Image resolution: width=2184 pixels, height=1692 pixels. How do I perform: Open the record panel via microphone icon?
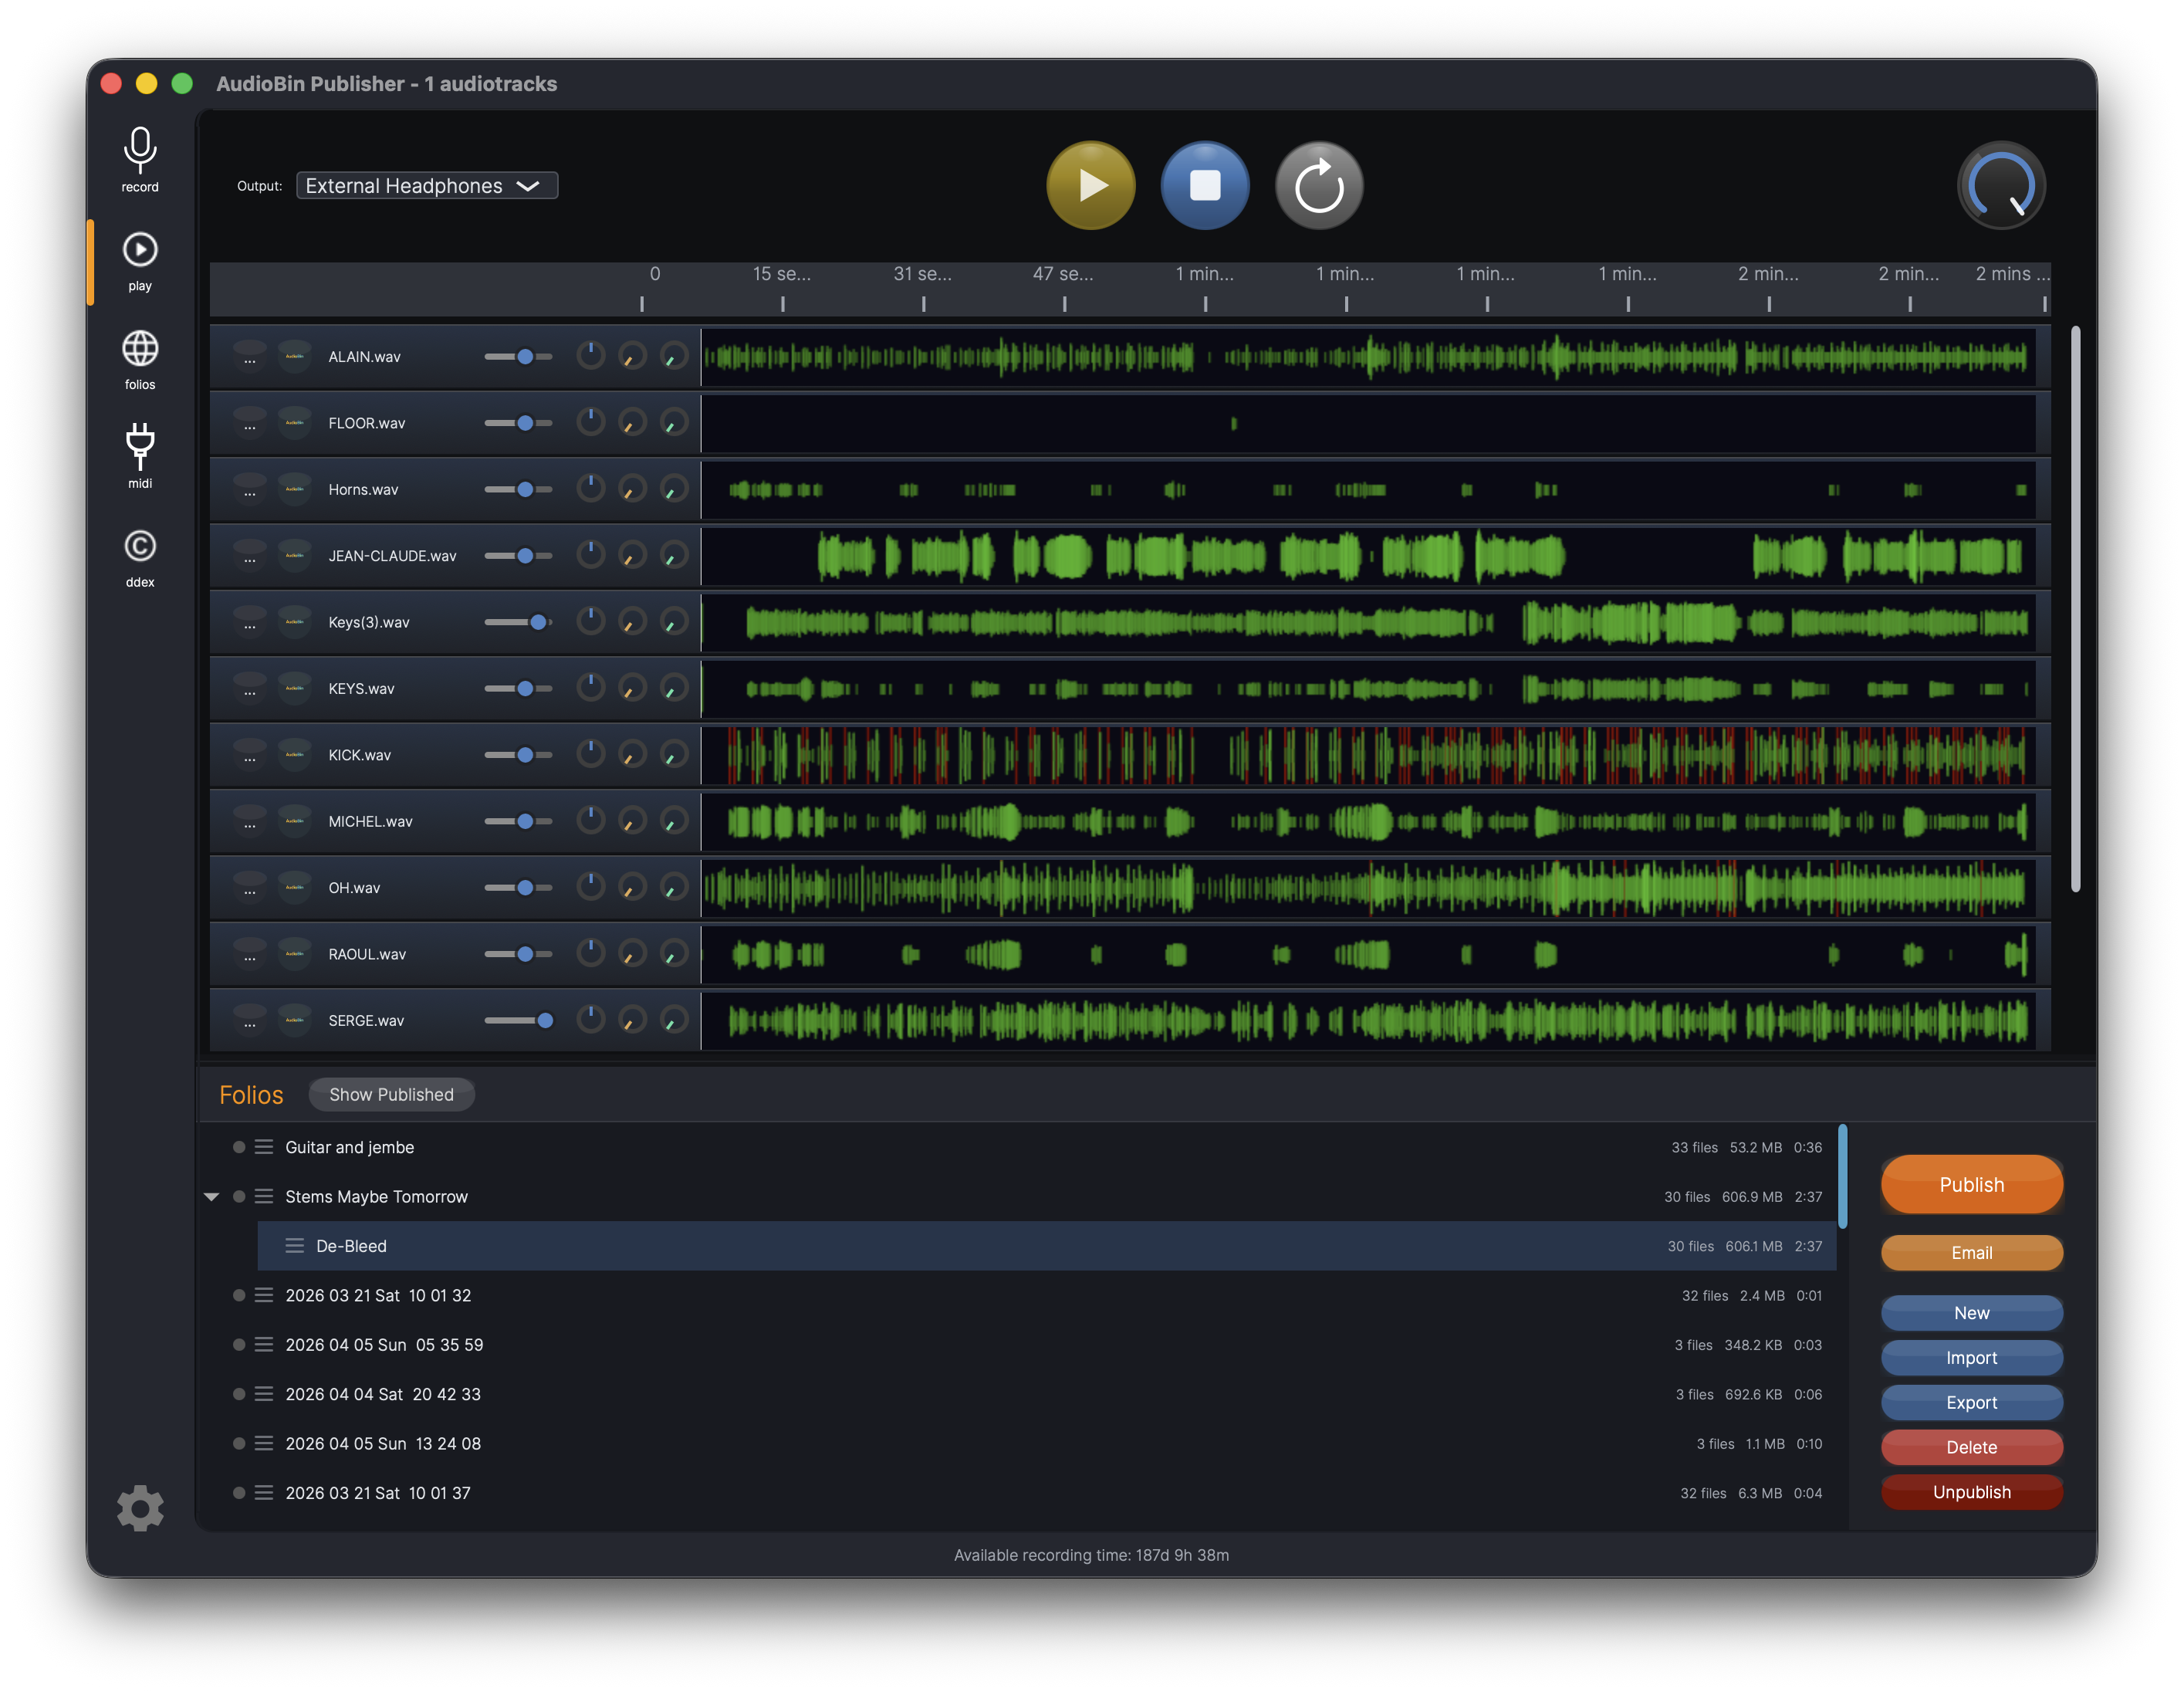(140, 158)
